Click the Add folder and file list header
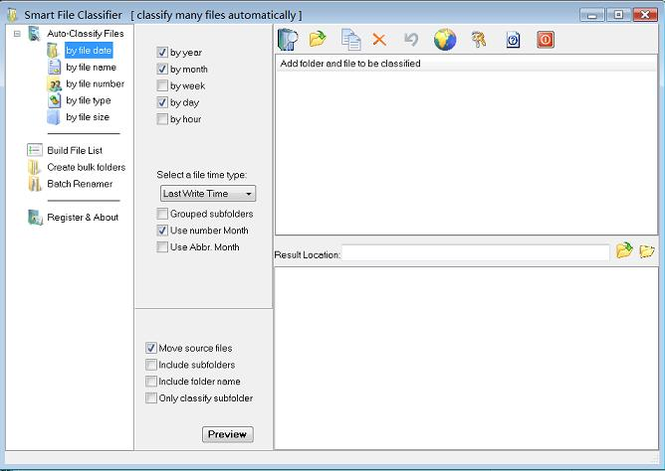665x471 pixels. coord(466,64)
